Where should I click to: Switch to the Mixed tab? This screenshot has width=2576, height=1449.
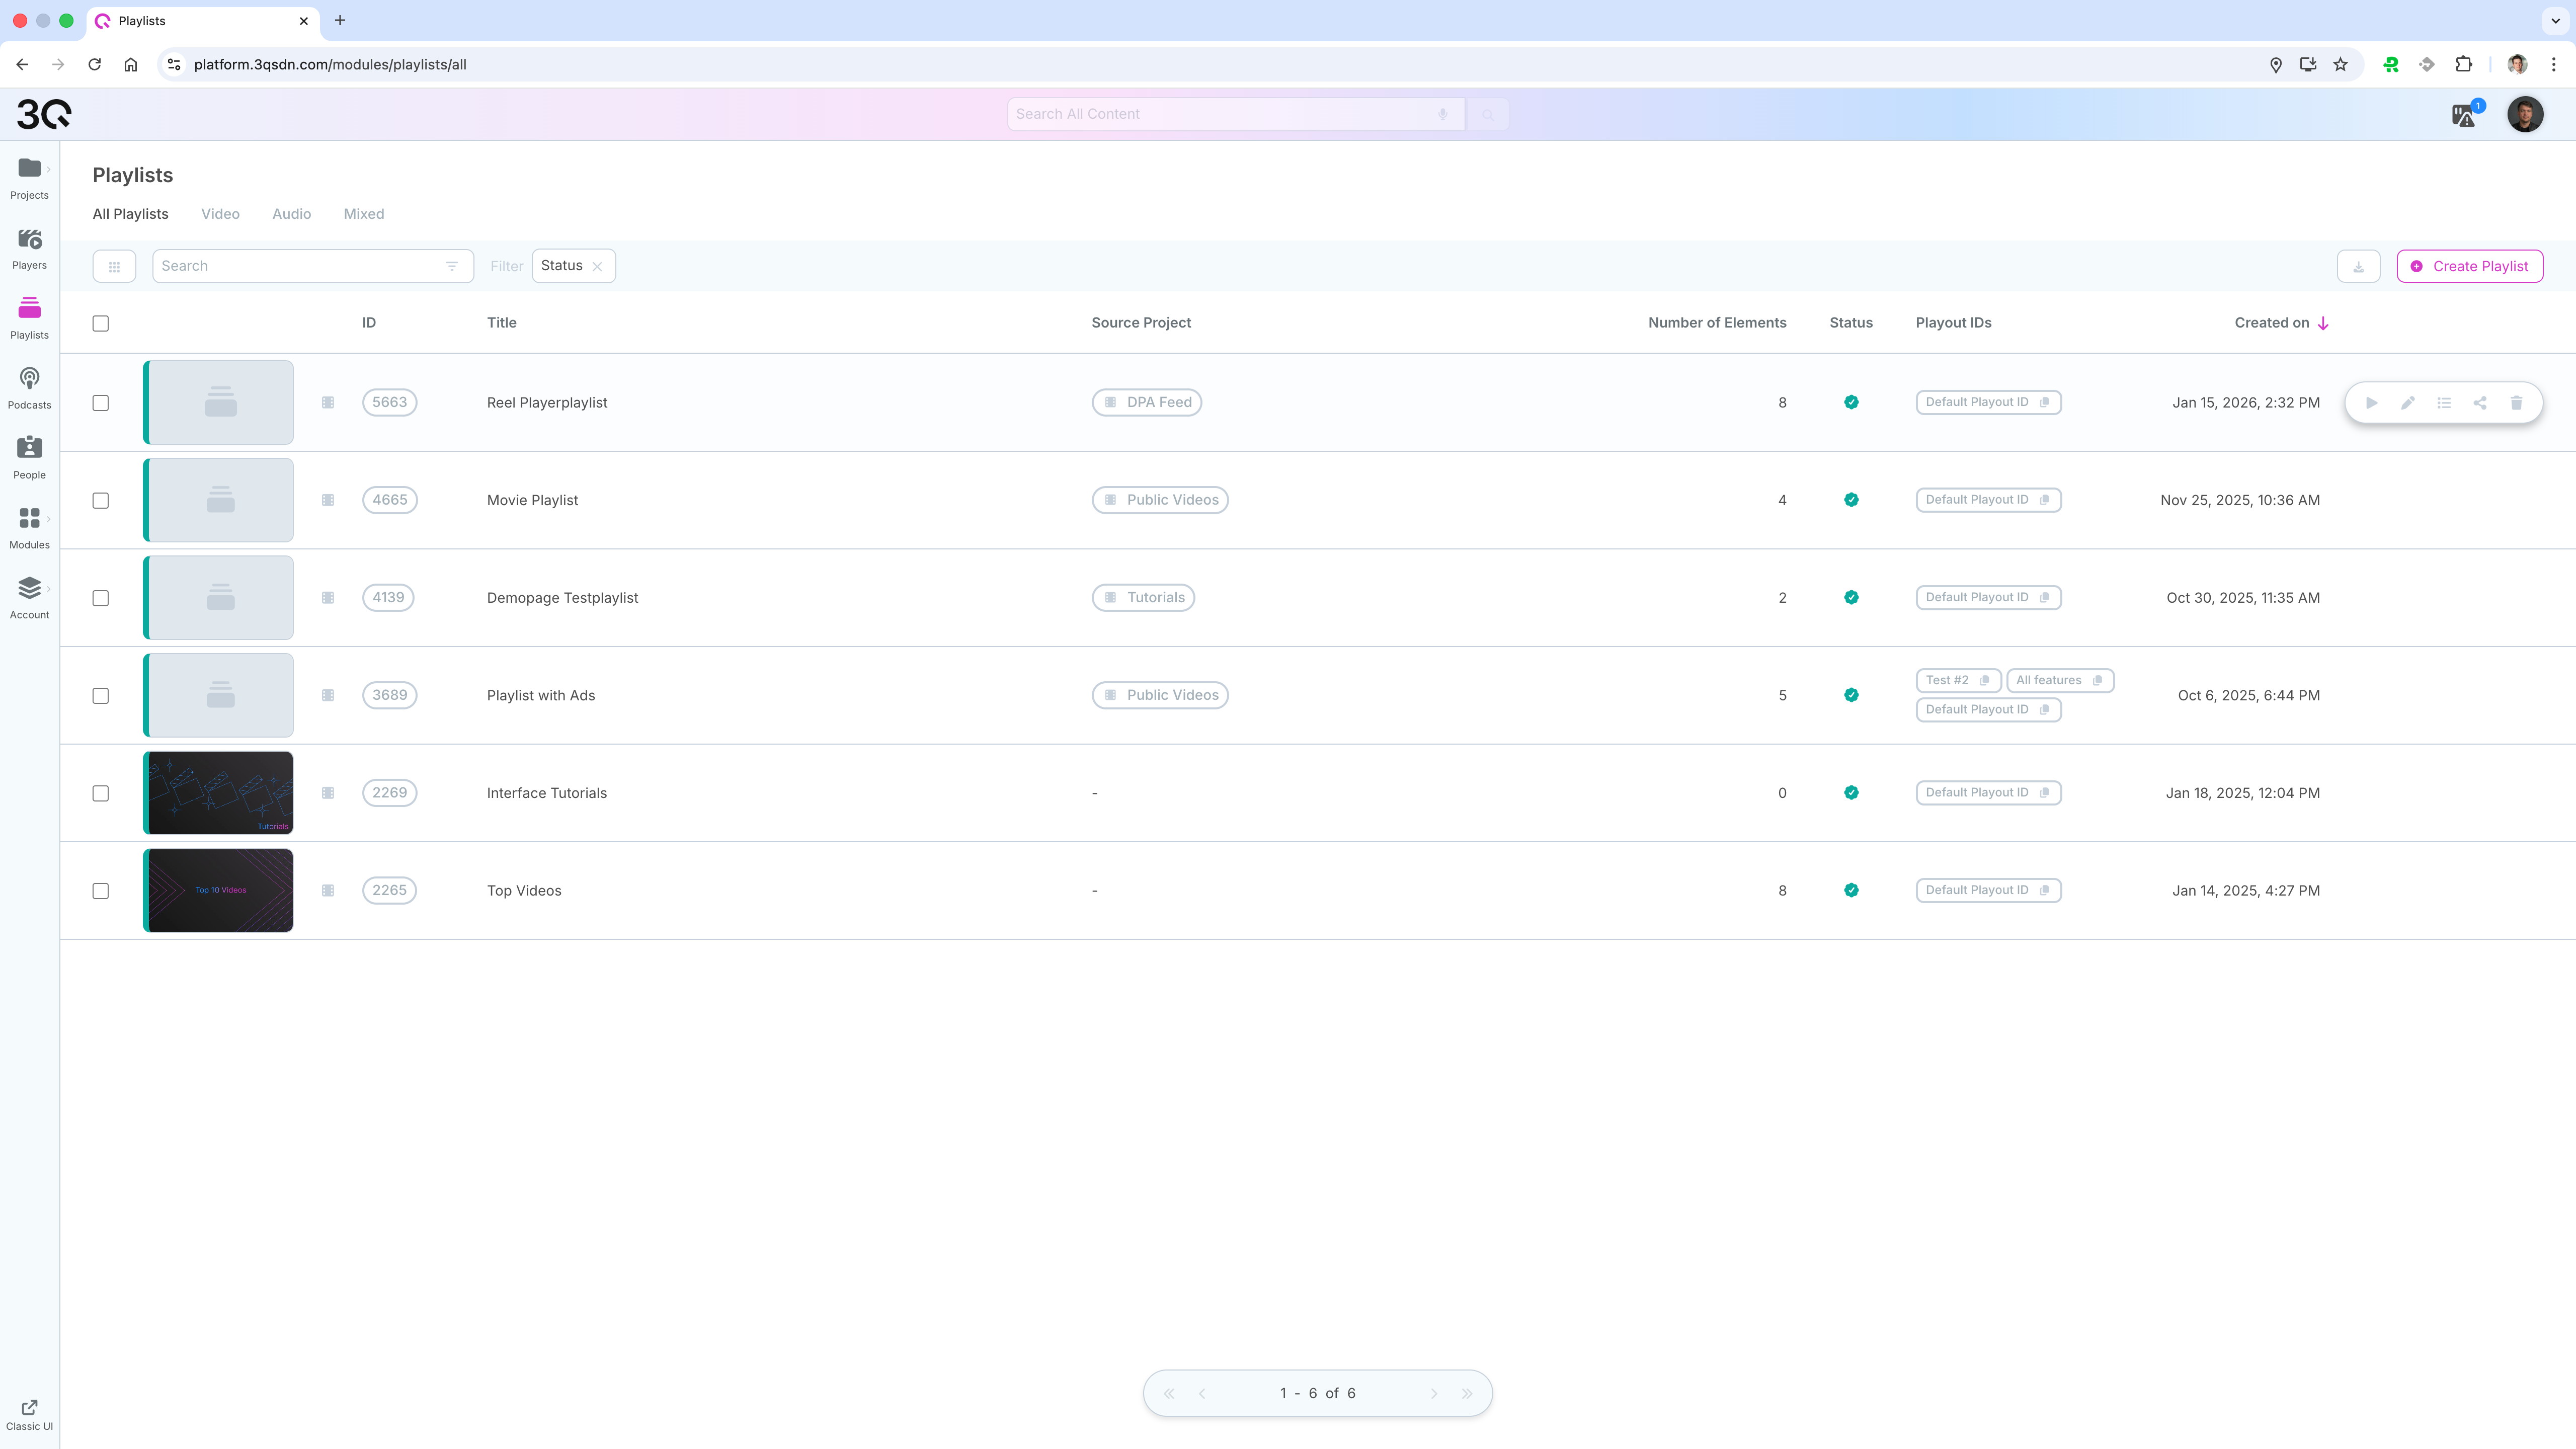coord(363,214)
